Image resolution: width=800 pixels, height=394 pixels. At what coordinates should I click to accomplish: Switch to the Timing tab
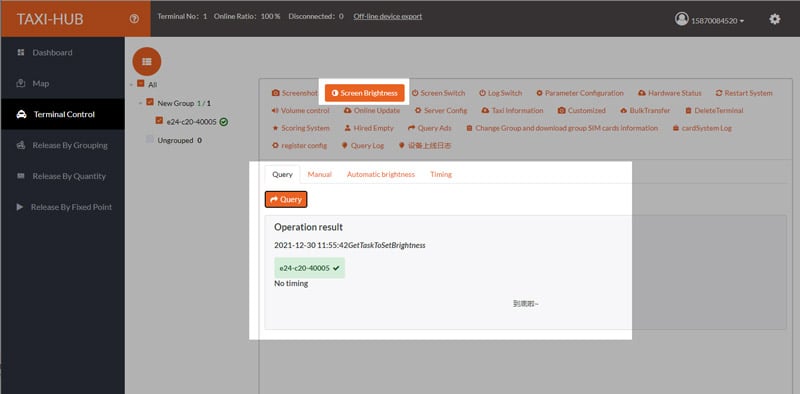click(441, 175)
